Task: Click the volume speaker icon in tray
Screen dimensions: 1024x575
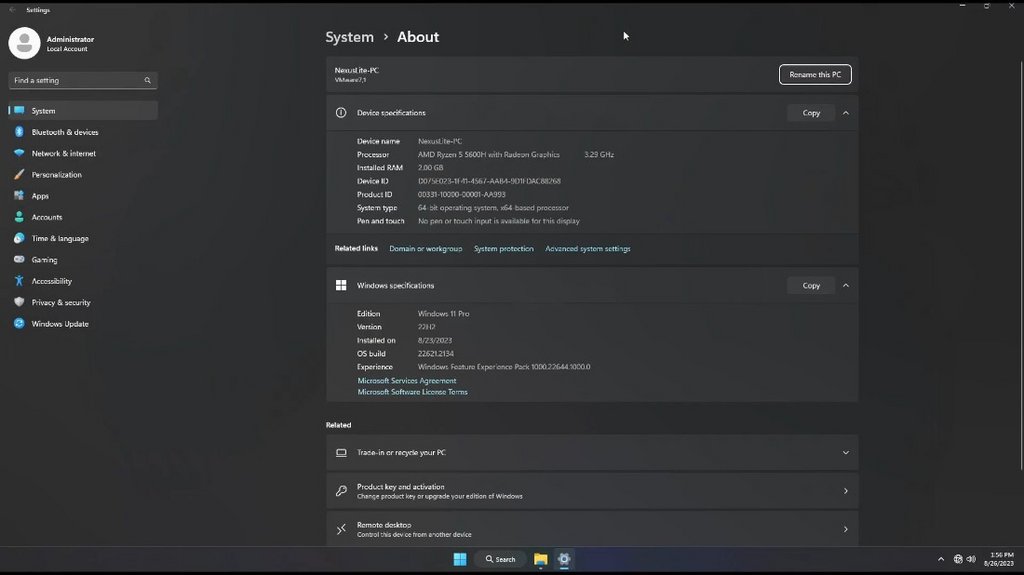Action: click(971, 559)
